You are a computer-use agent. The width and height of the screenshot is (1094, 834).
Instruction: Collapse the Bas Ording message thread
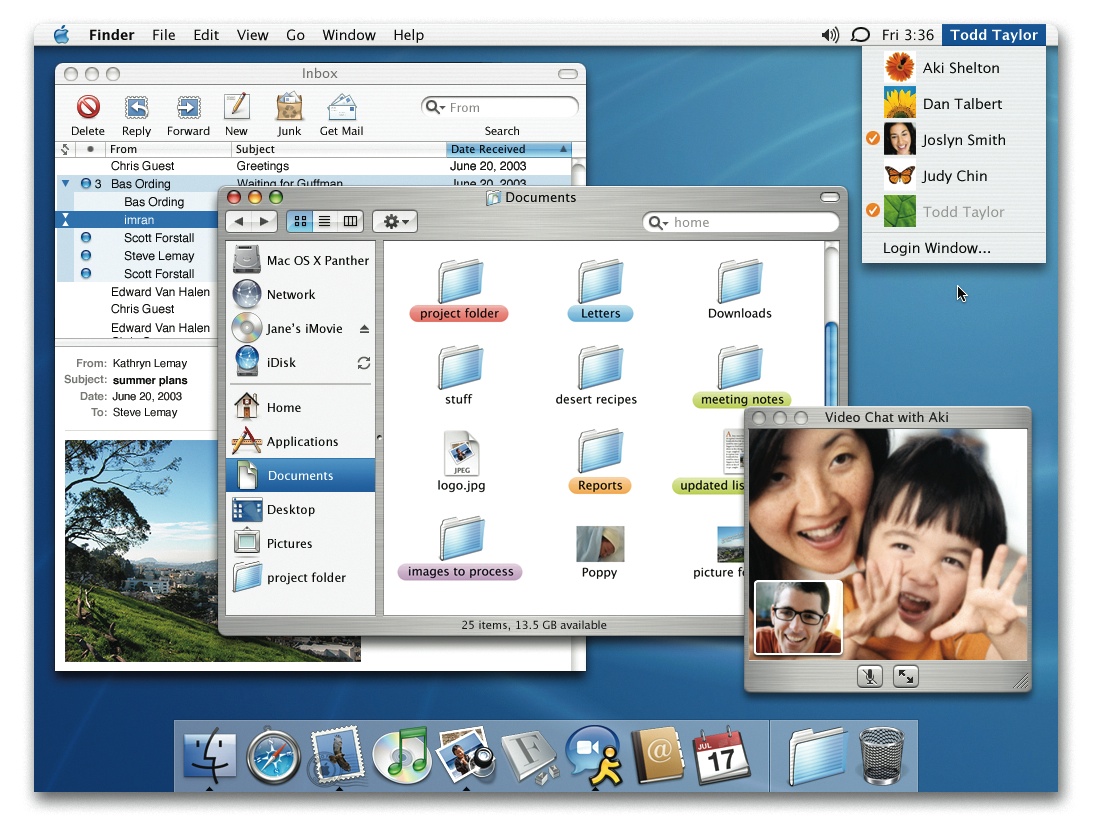(x=66, y=184)
